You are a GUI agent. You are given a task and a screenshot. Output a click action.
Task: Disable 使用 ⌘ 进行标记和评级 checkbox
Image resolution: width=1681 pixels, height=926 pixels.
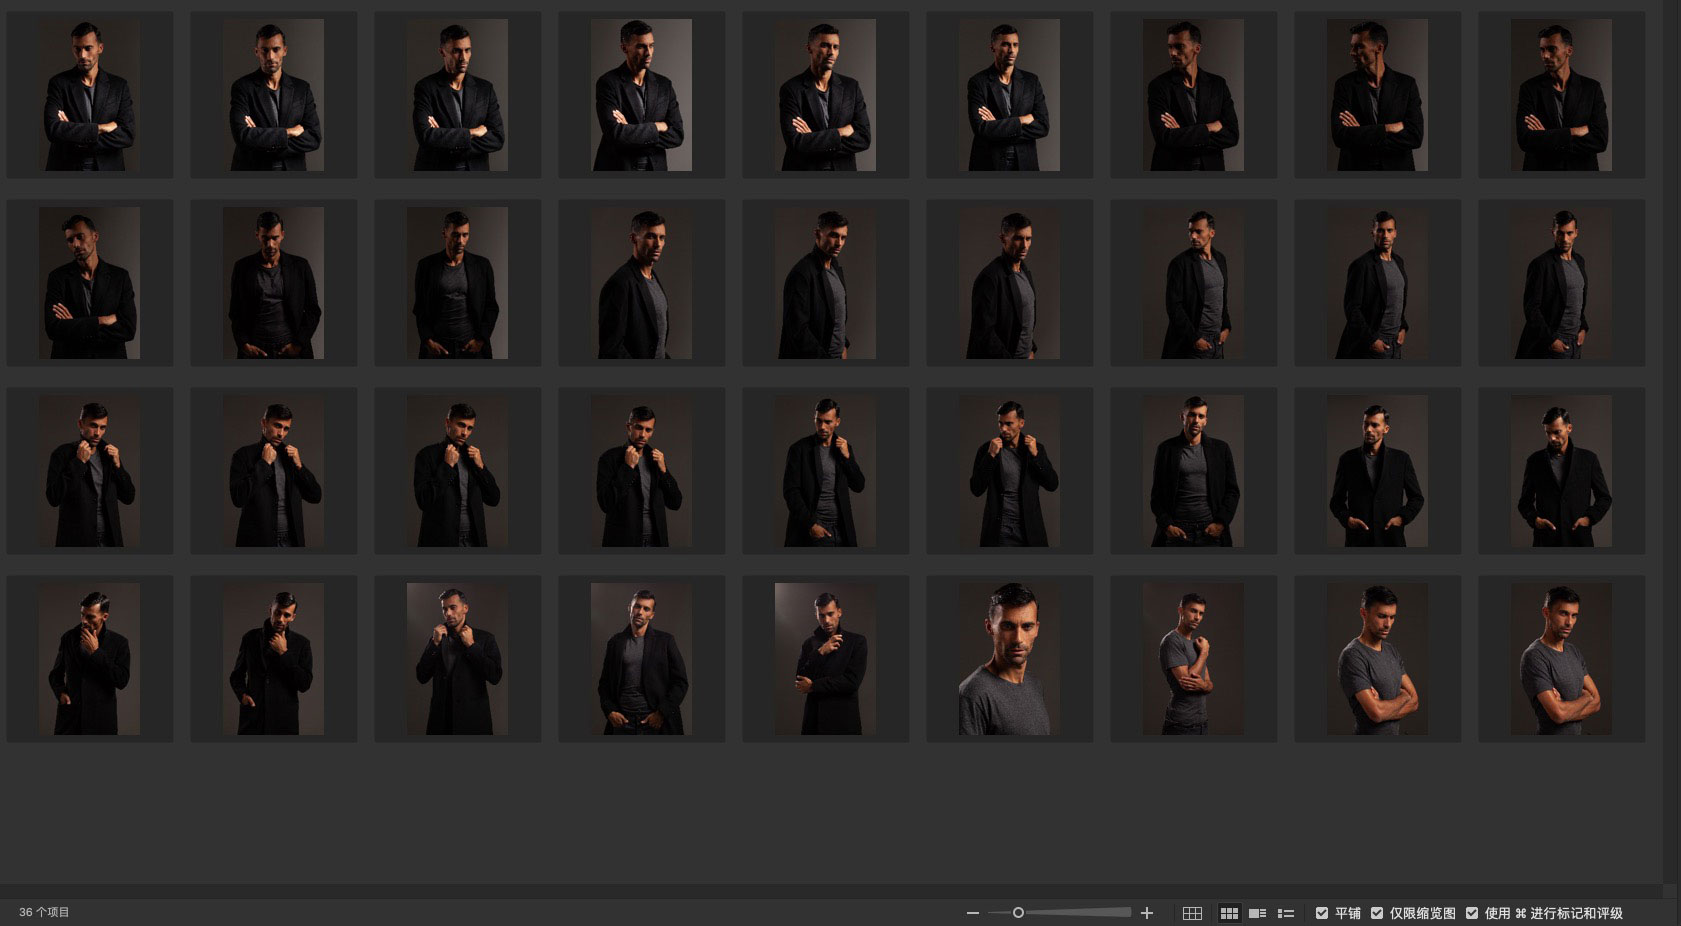click(x=1472, y=913)
